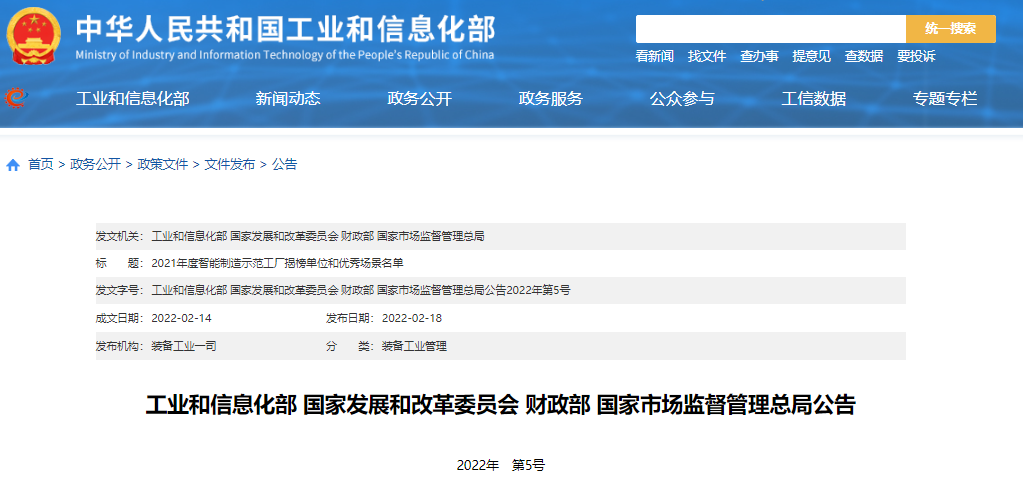Click the 发文字号 document number value
This screenshot has height=482, width=1023.
(361, 290)
